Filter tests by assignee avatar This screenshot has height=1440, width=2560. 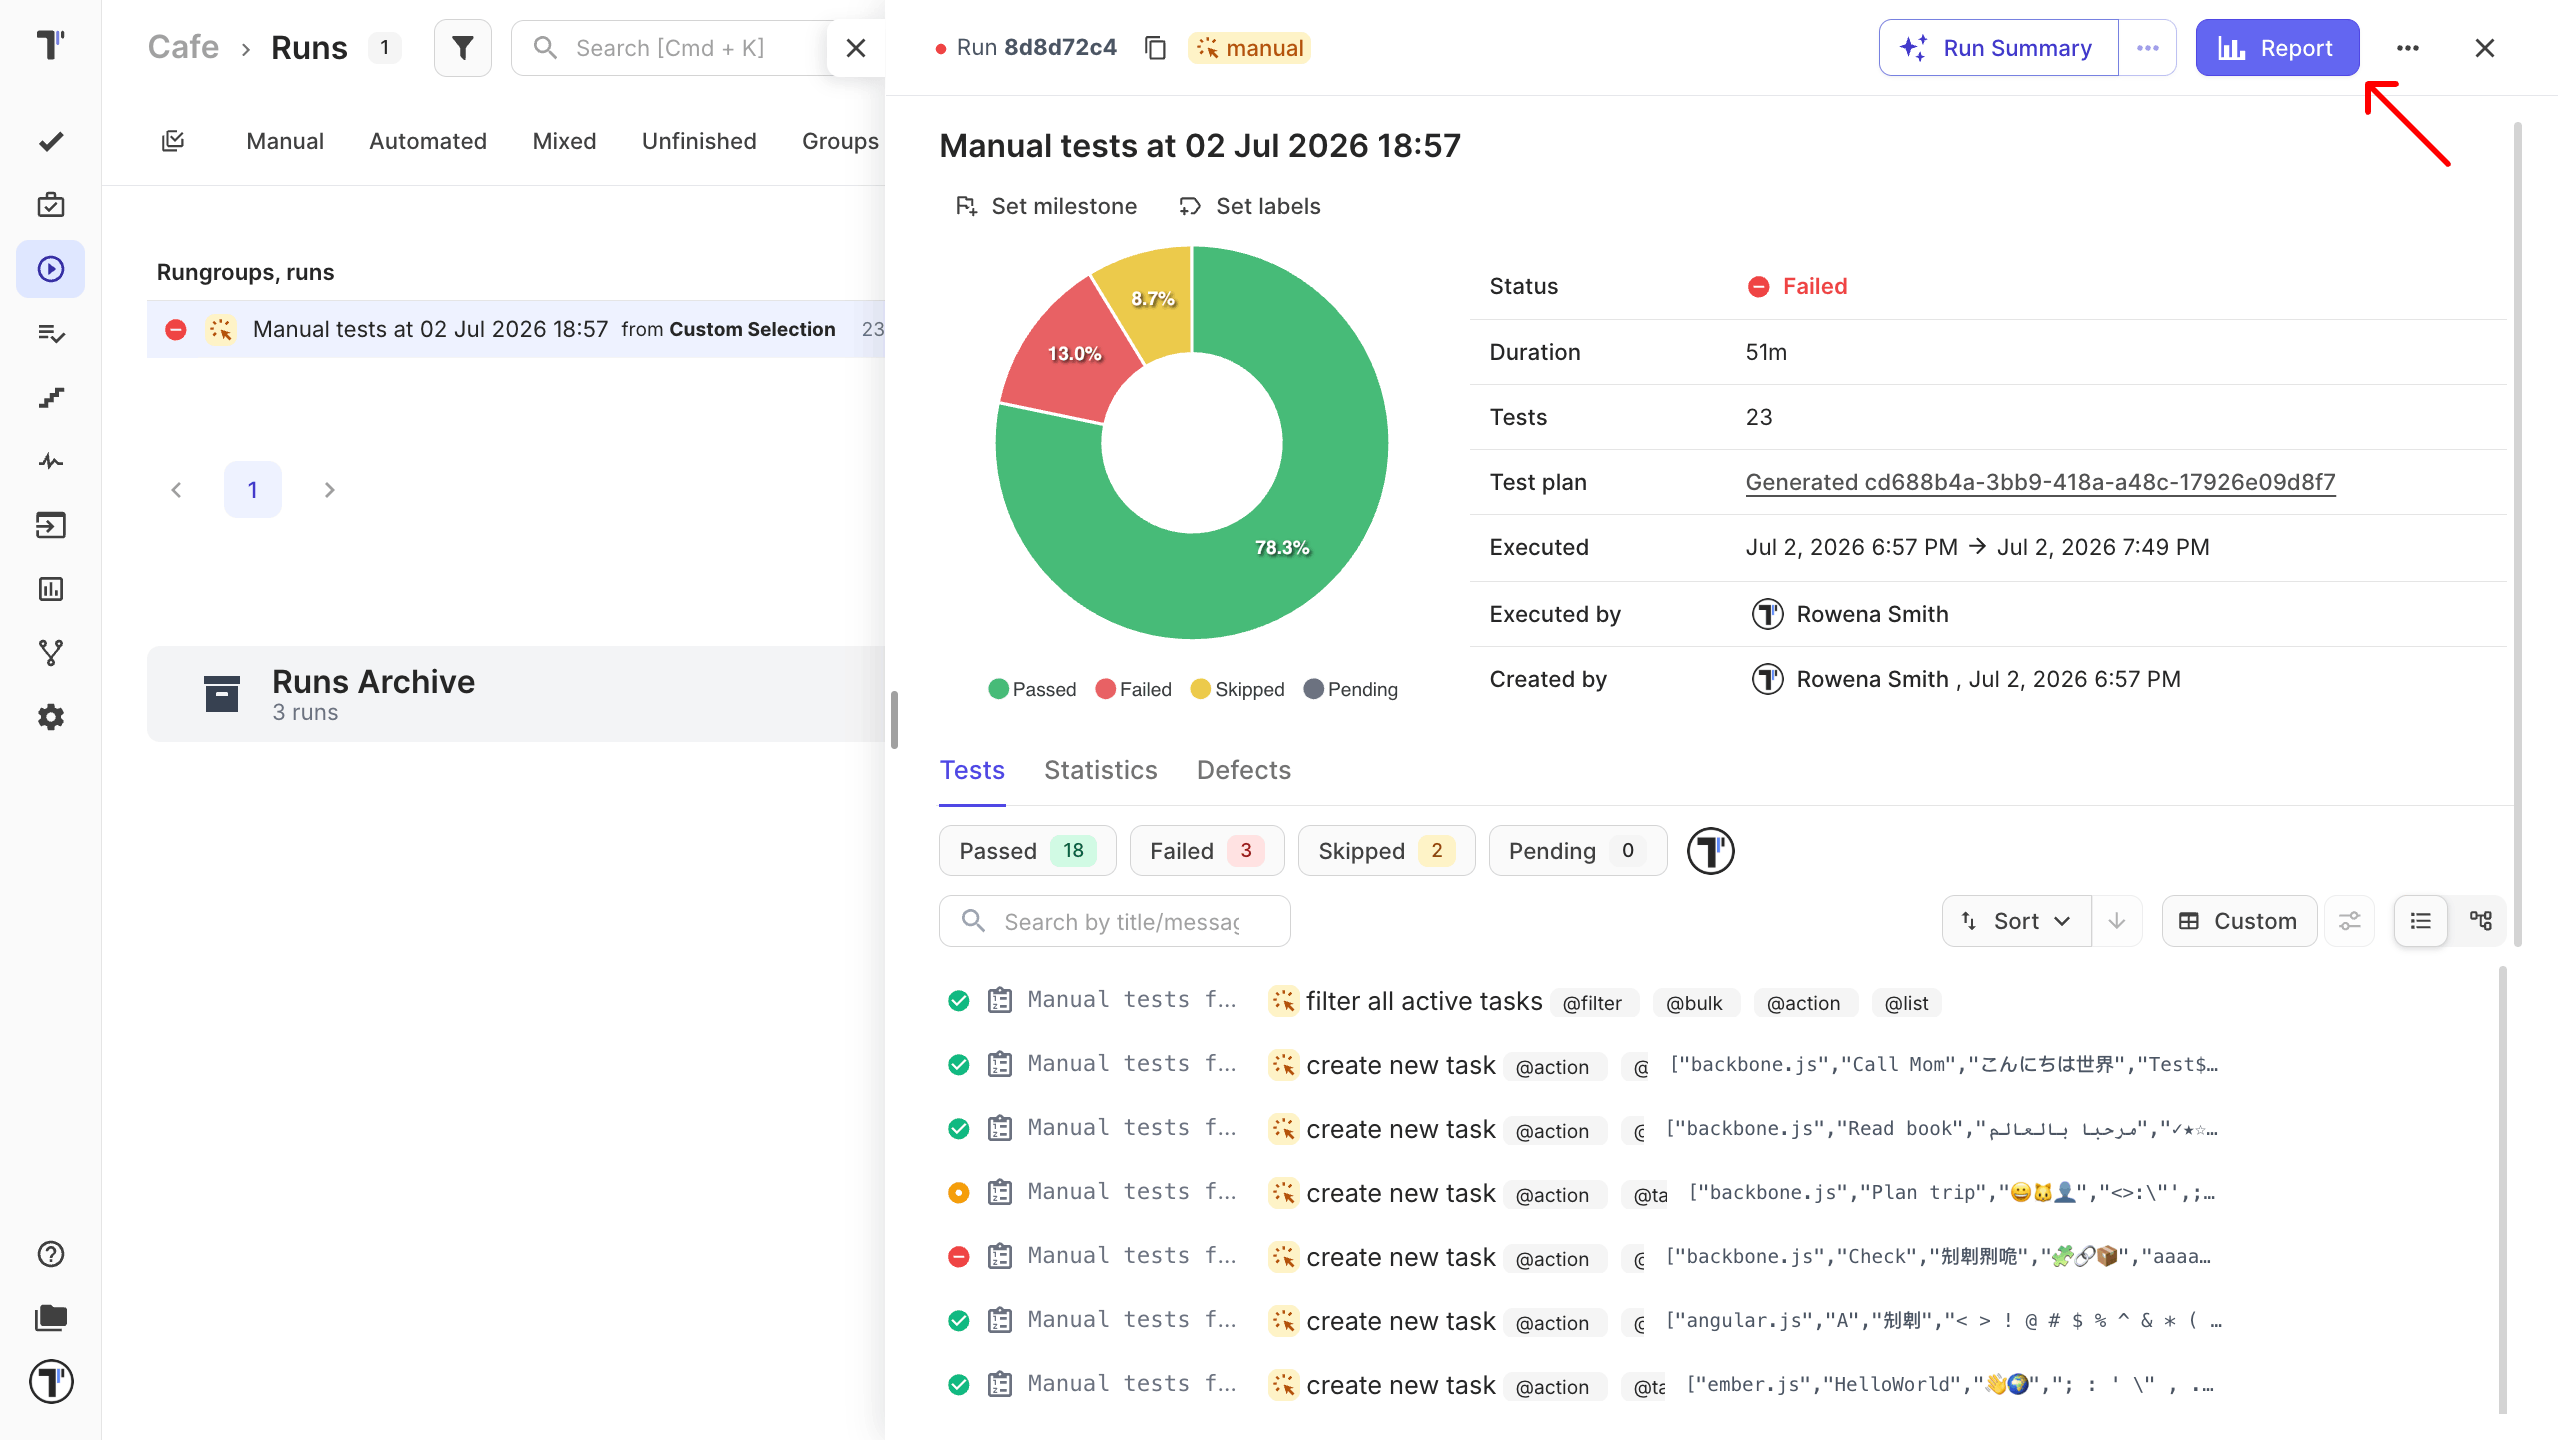click(1711, 851)
